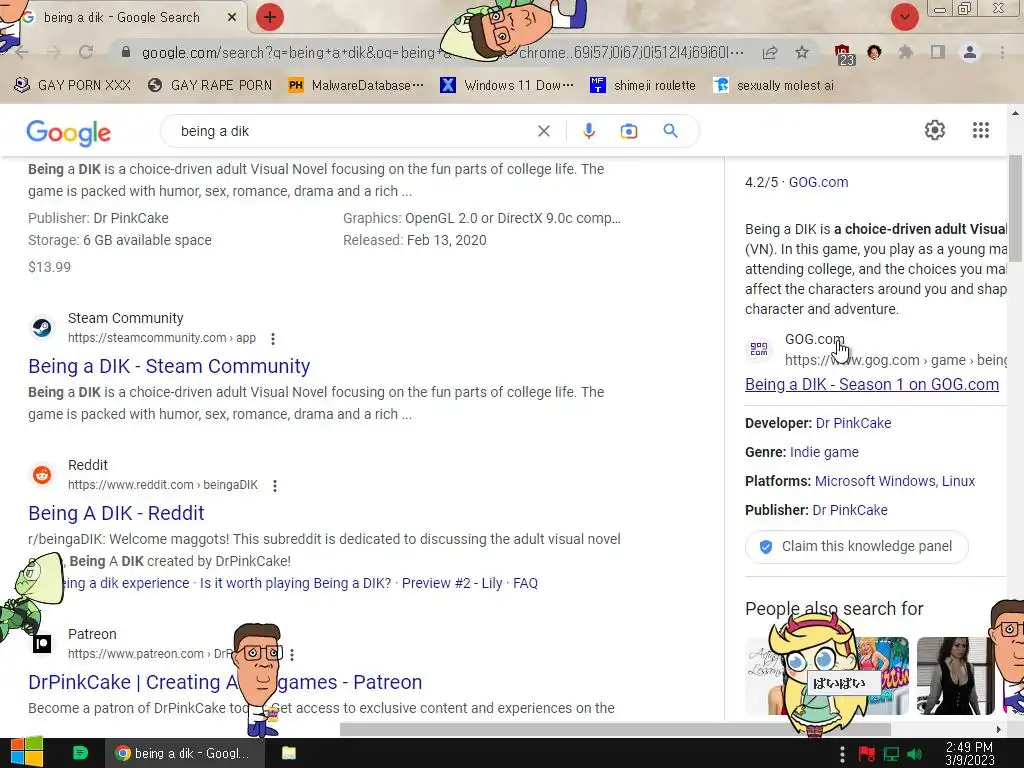The height and width of the screenshot is (768, 1024).
Task: Open 'Being a DIK - Steam Community' result
Action: pos(168,366)
